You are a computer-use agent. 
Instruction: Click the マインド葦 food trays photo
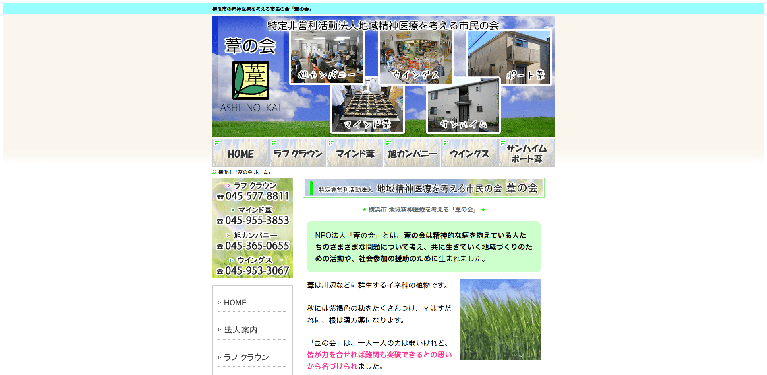pyautogui.click(x=368, y=109)
